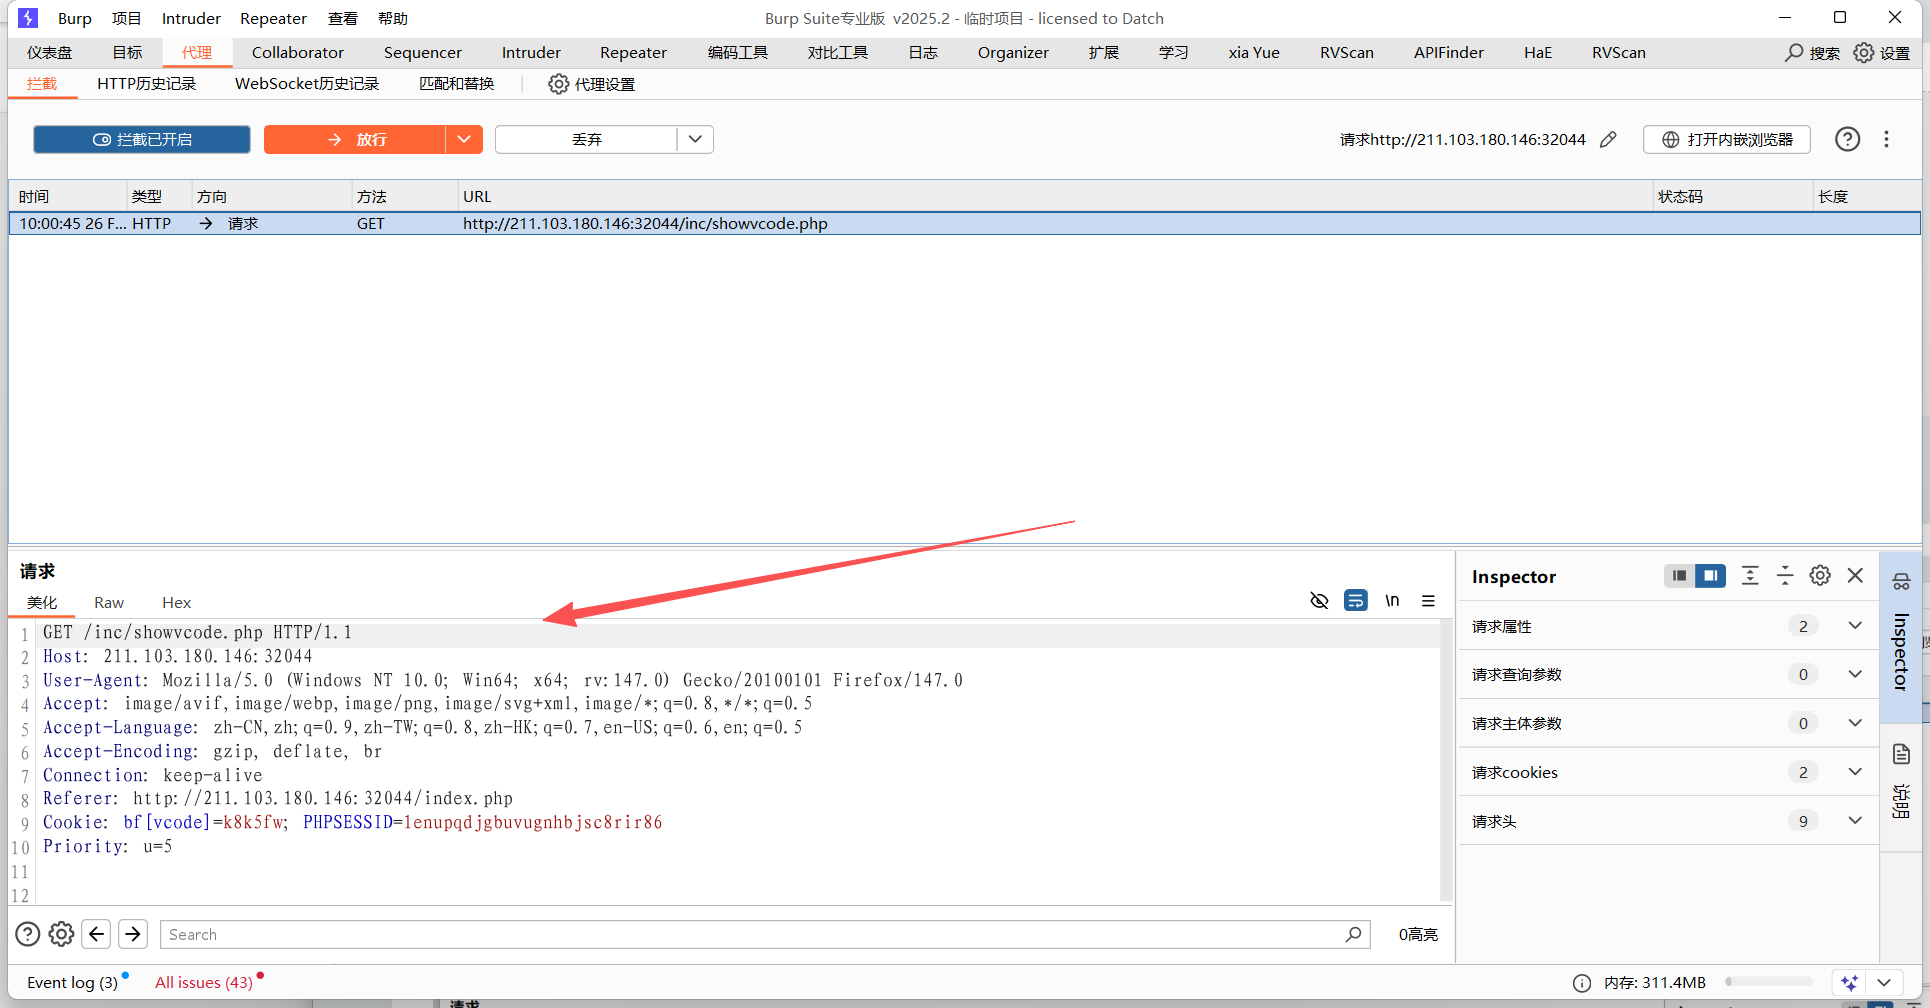Open request editor hamburger menu
The image size is (1930, 1008).
click(x=1428, y=601)
